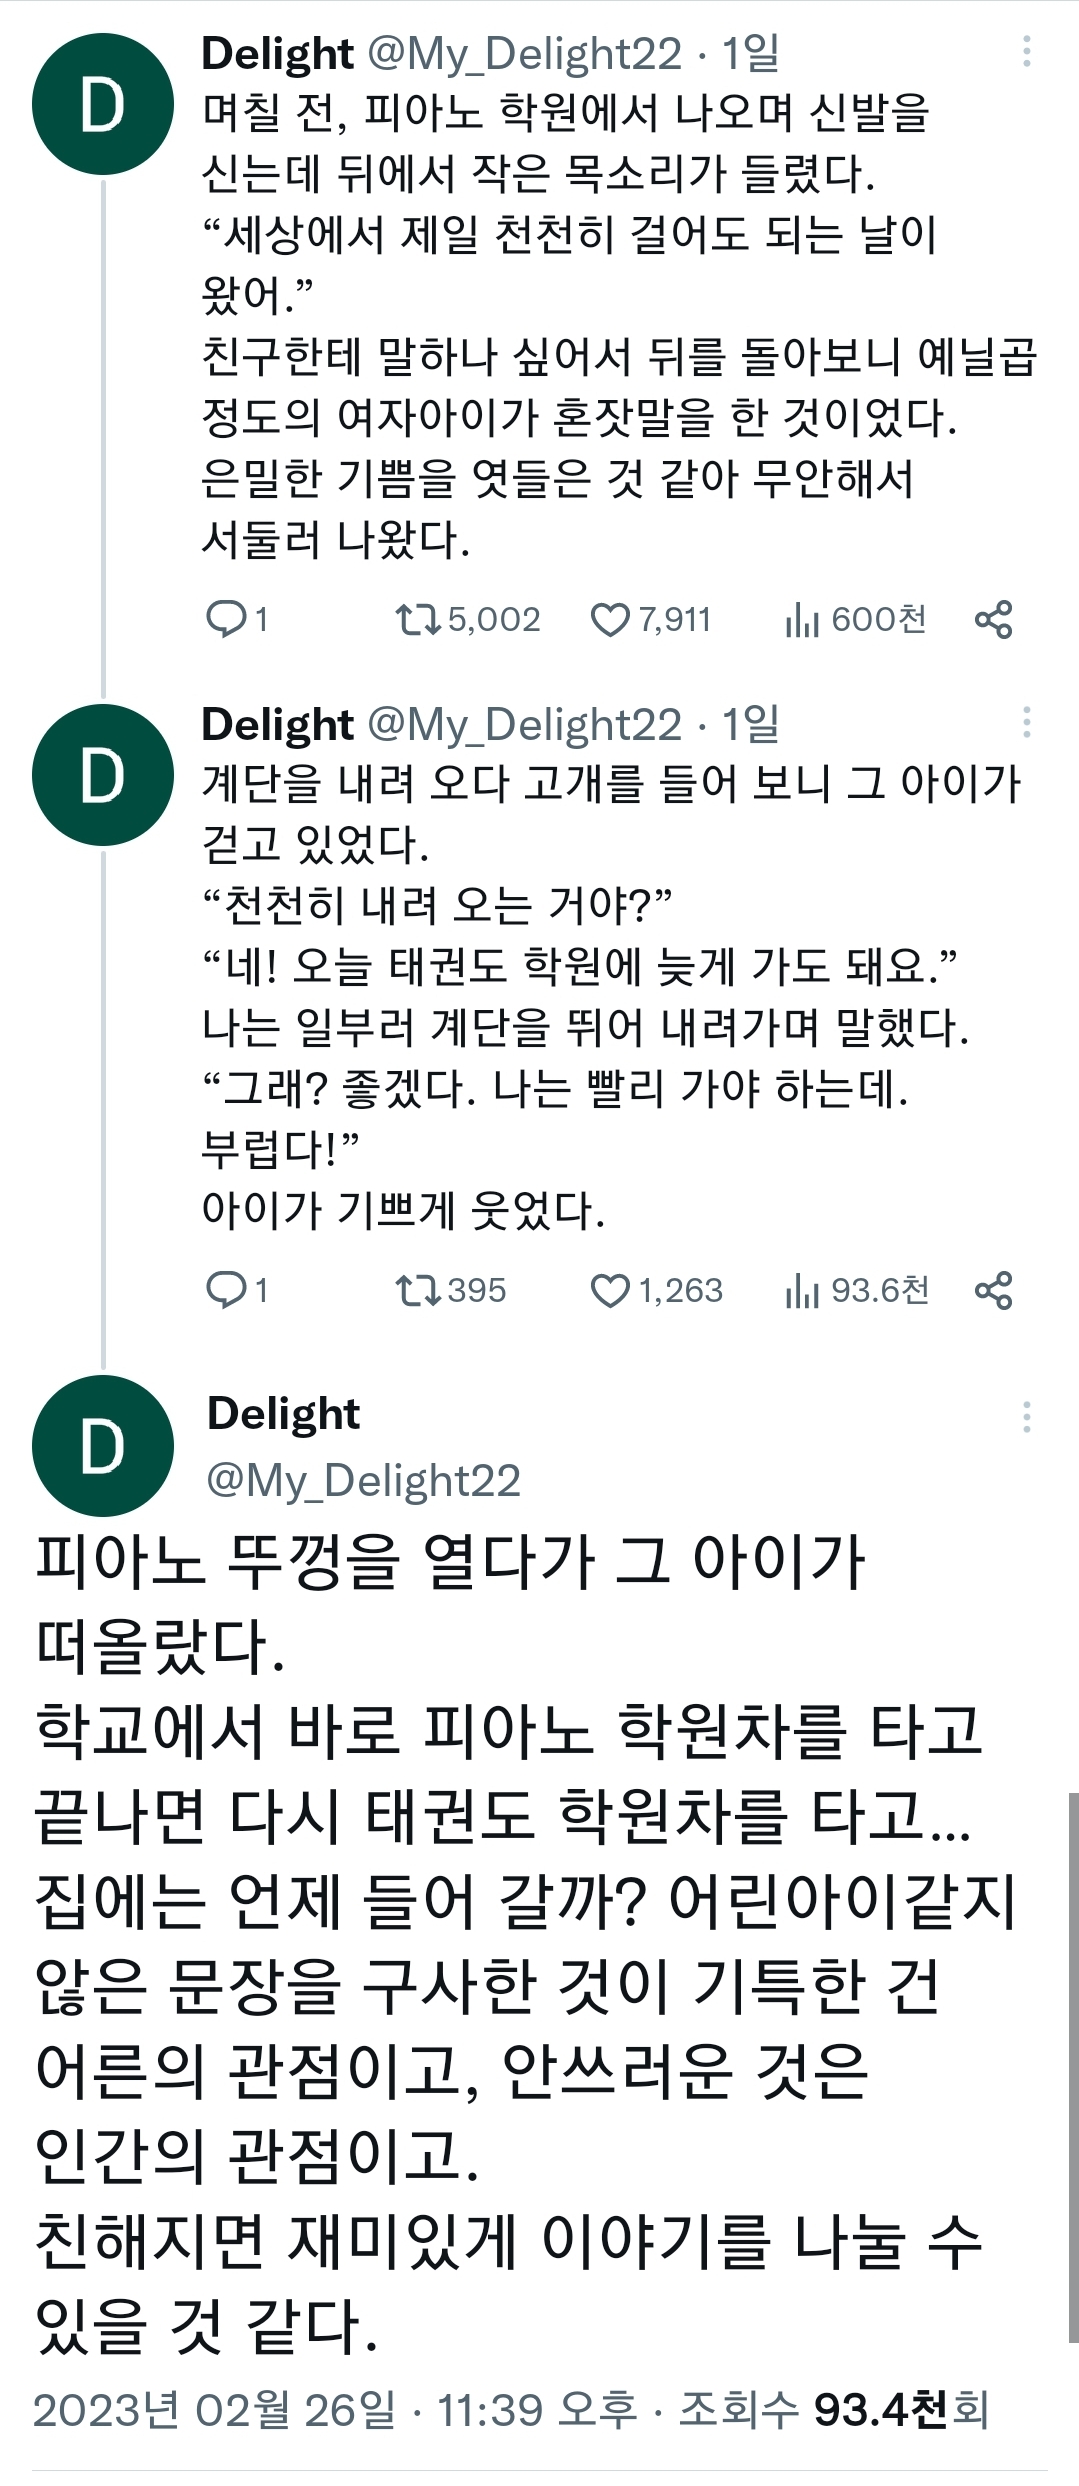The width and height of the screenshot is (1079, 2486).
Task: Reply to the second tweet about 계단
Action: pos(226,1290)
